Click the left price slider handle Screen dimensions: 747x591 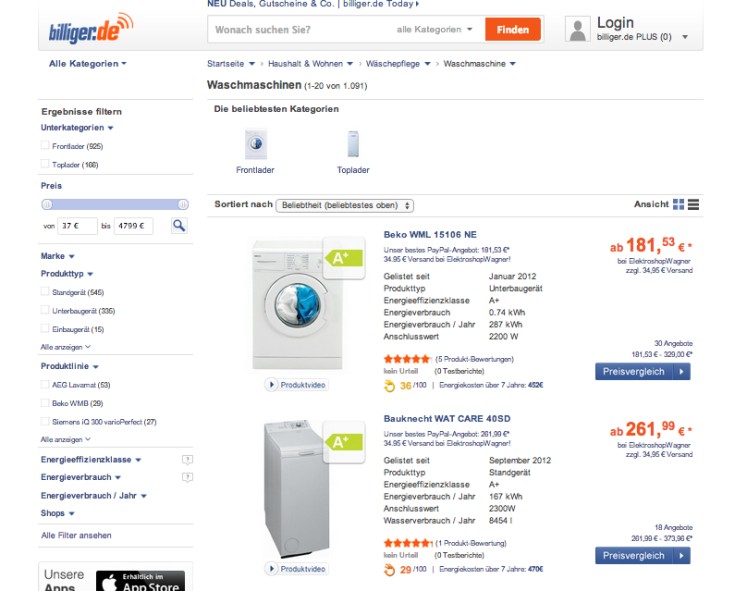[47, 204]
